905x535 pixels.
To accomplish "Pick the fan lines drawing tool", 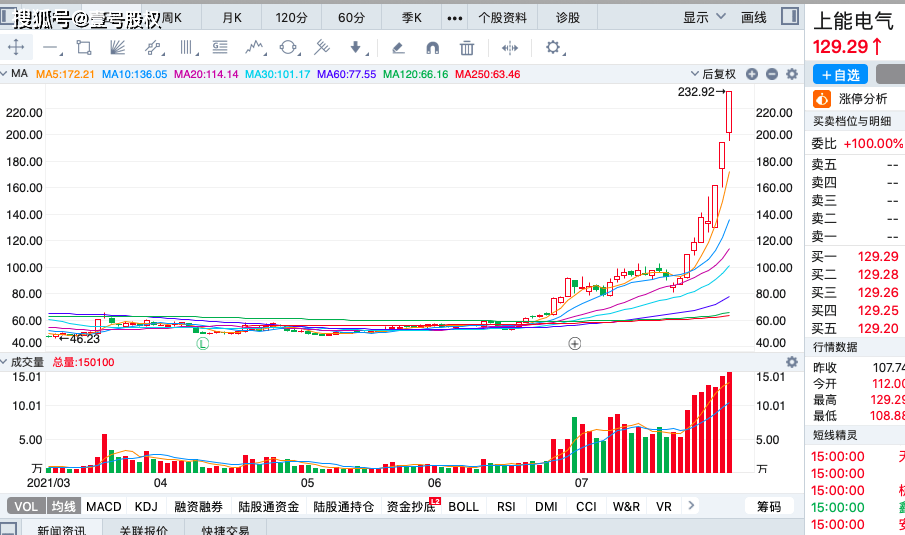I will click(118, 47).
